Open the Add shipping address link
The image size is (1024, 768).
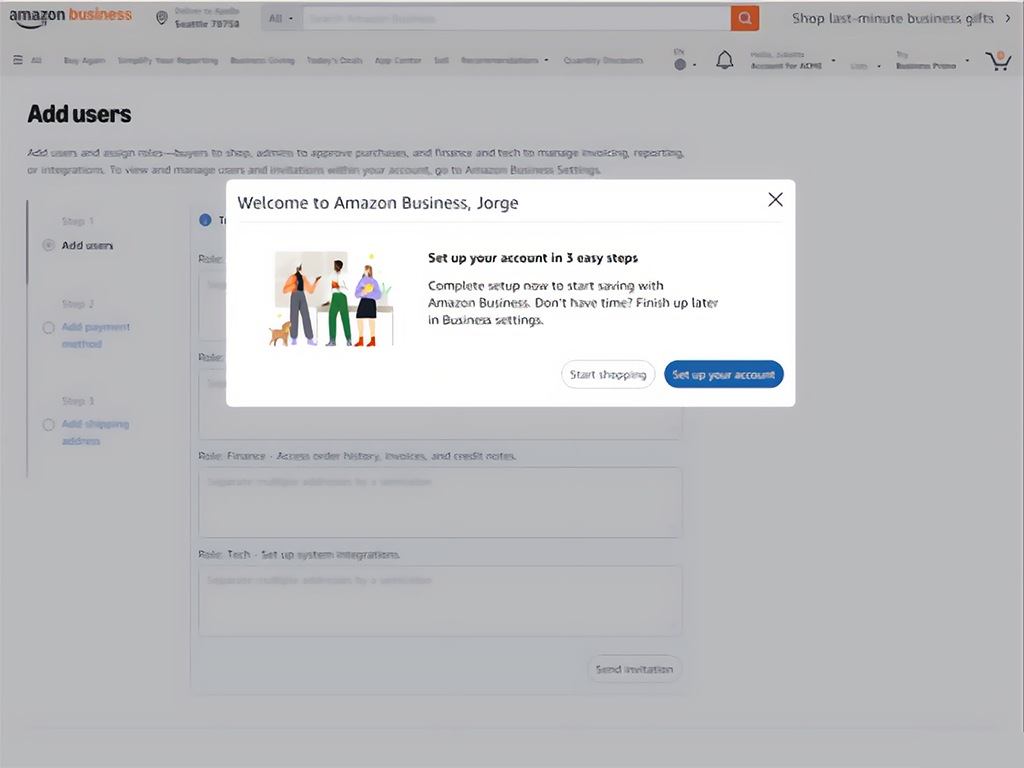point(95,432)
